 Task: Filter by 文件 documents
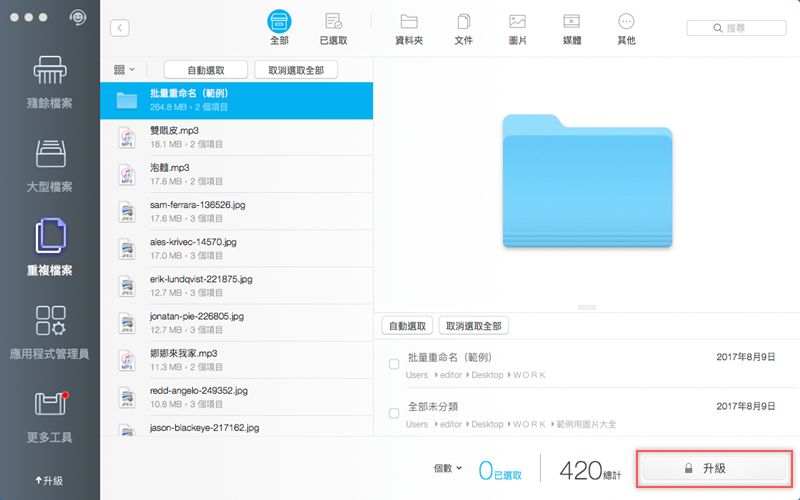tap(463, 29)
